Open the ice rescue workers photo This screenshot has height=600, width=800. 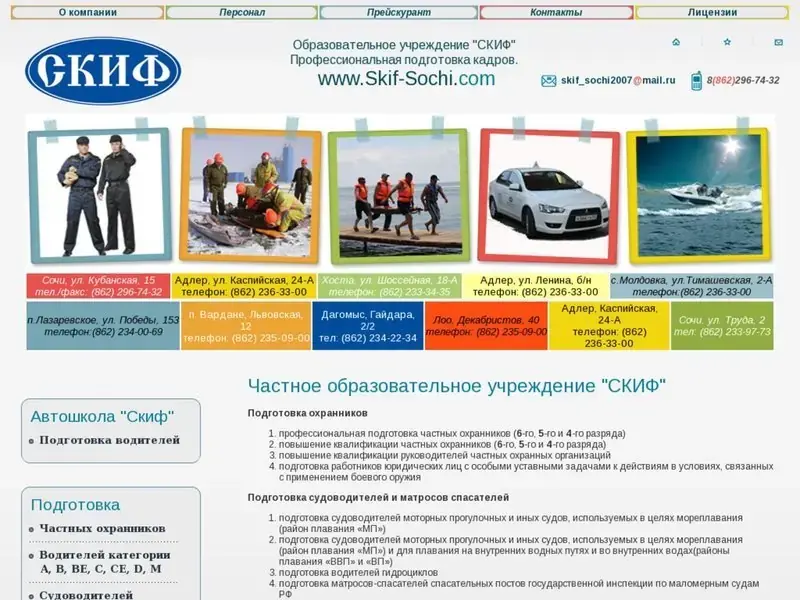[251, 195]
